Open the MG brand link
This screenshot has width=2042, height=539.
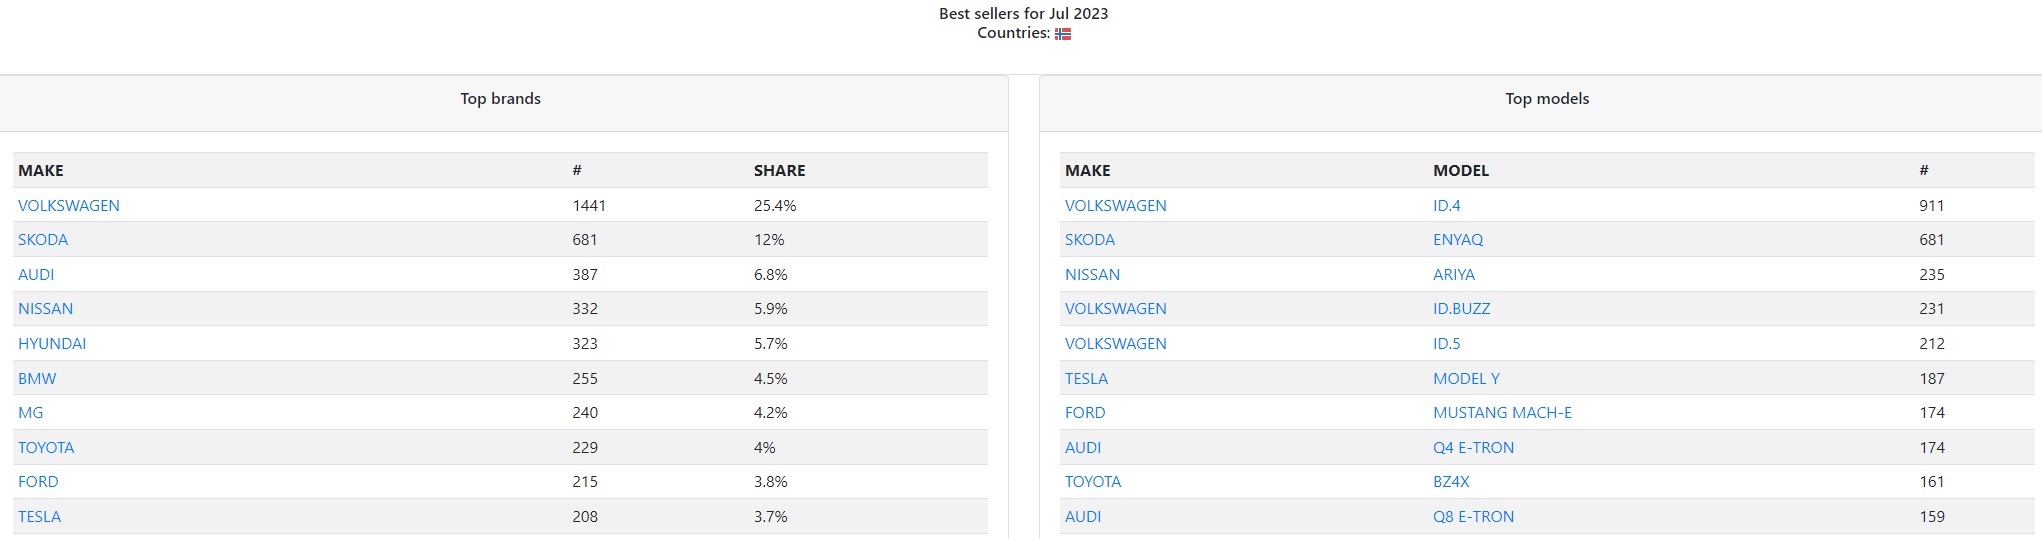pos(31,413)
